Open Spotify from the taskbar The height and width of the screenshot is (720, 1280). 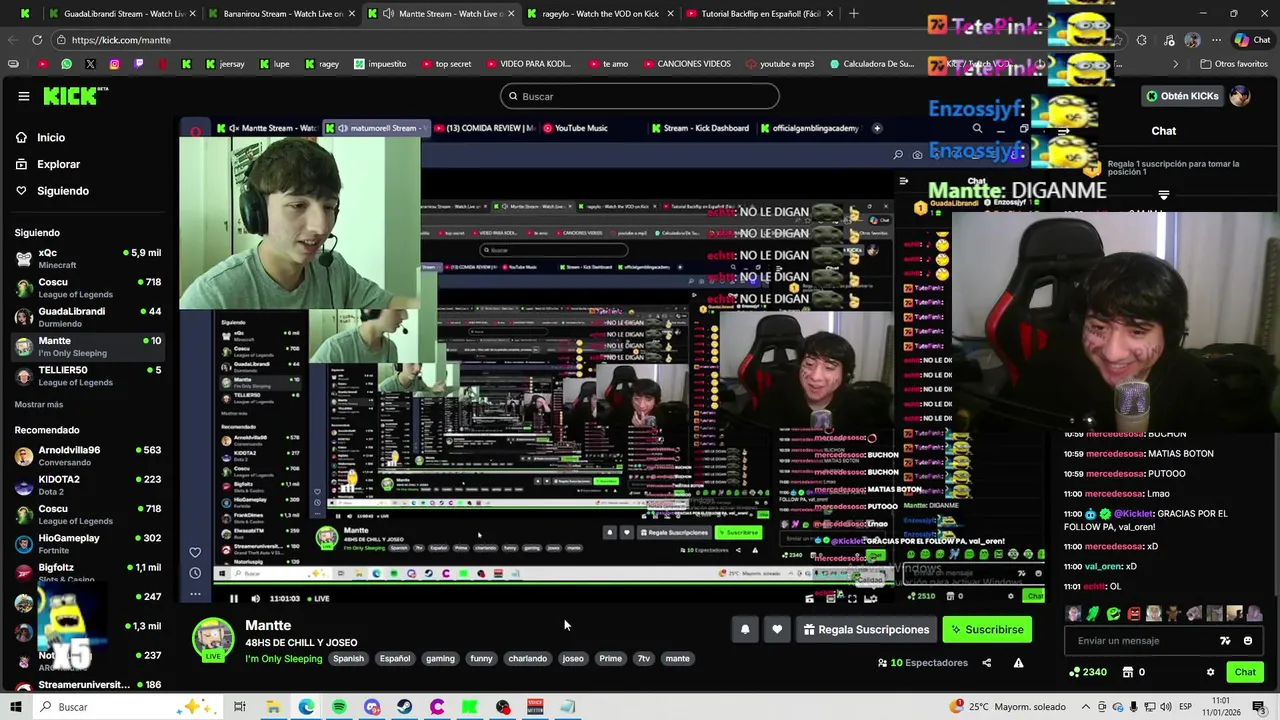(x=339, y=707)
